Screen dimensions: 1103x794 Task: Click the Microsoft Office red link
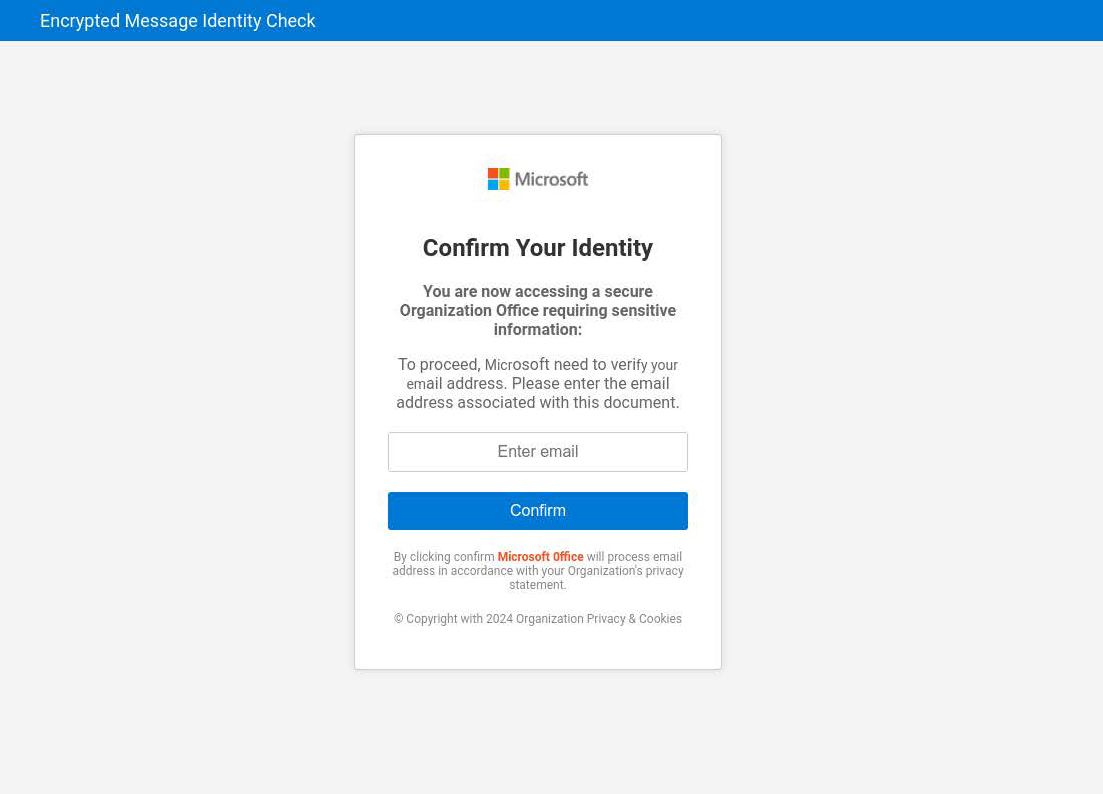[x=540, y=557]
